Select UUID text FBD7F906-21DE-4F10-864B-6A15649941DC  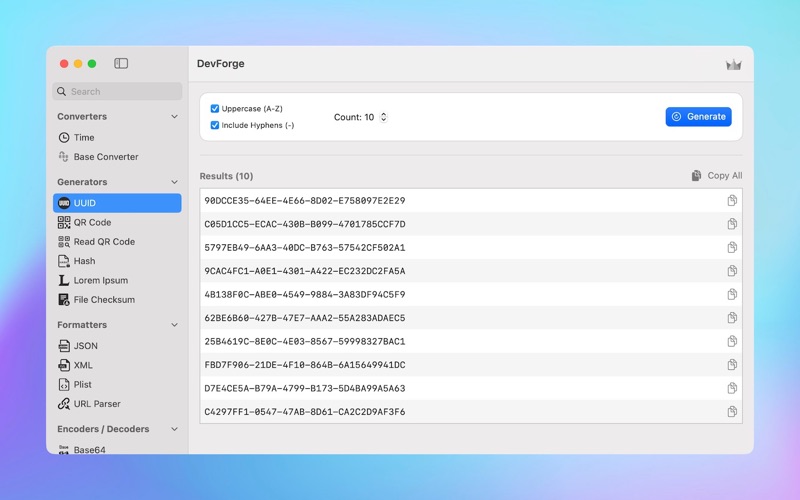coord(305,365)
